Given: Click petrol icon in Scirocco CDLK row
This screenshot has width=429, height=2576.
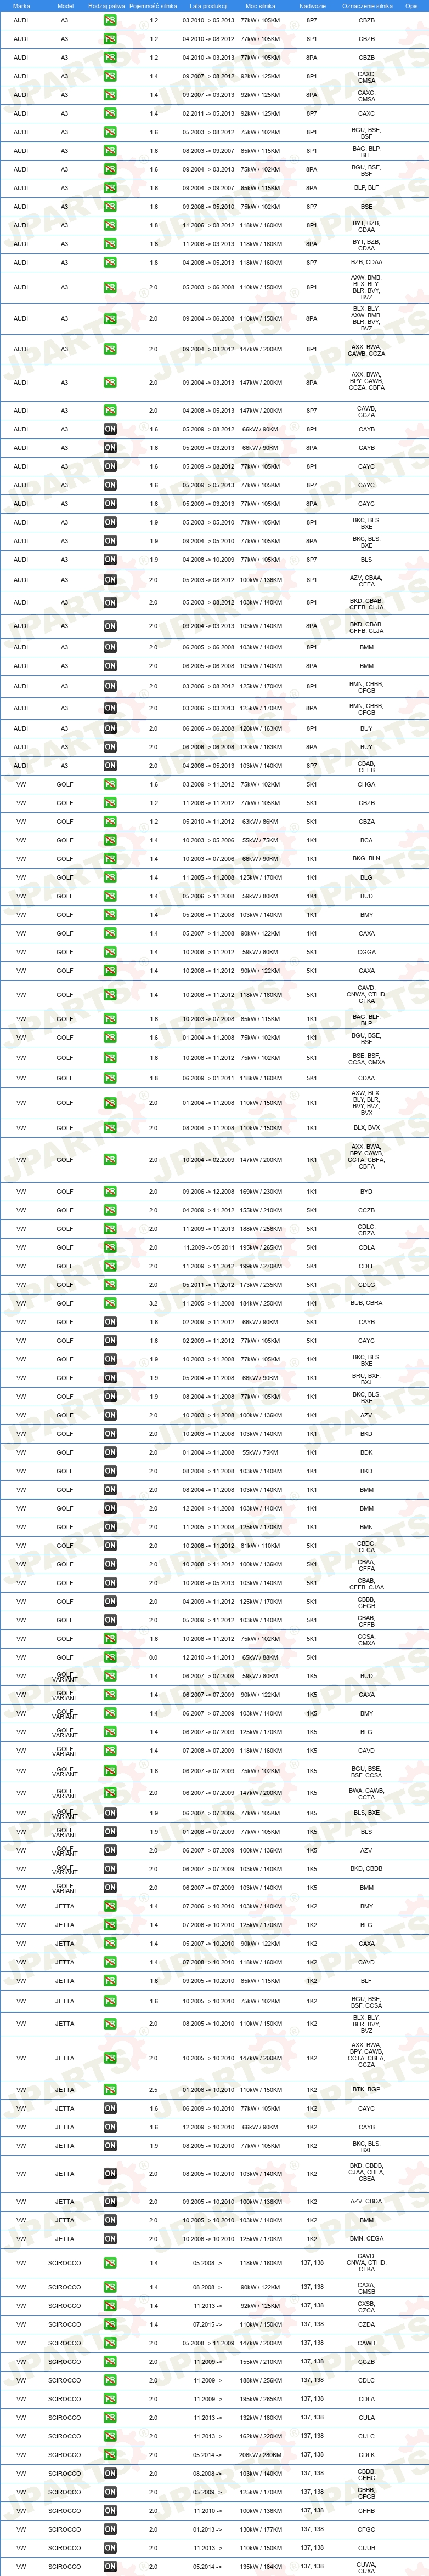Looking at the screenshot, I should coord(110,2455).
